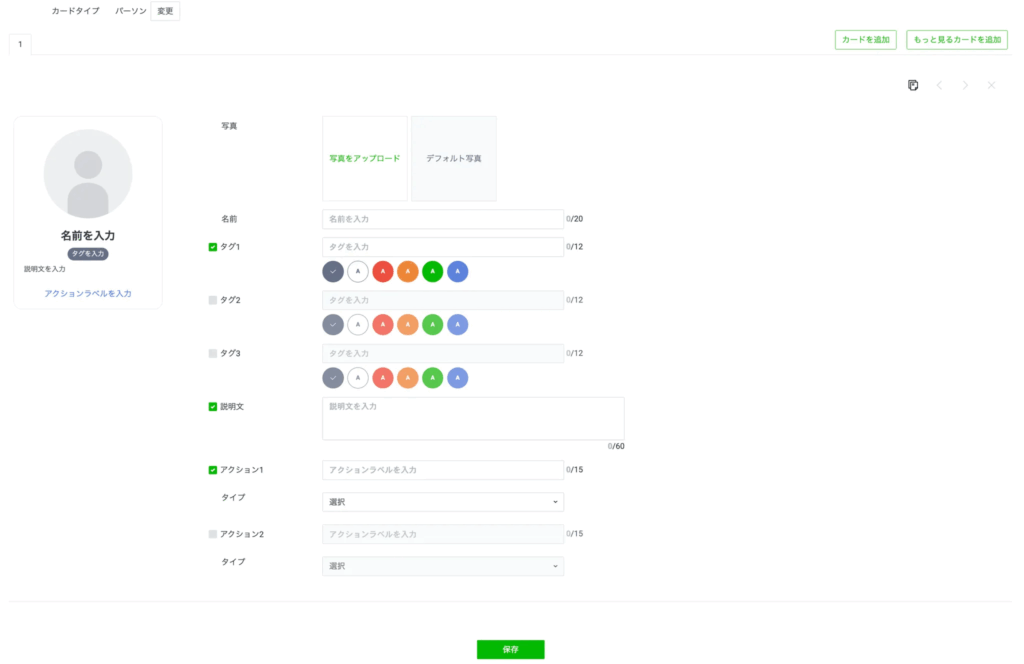The width and height of the screenshot is (1024, 664).
Task: Click the duplicate card icon
Action: 913,86
